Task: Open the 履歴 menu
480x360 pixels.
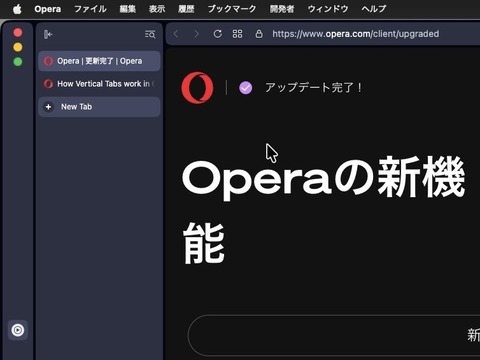Action: click(x=186, y=9)
